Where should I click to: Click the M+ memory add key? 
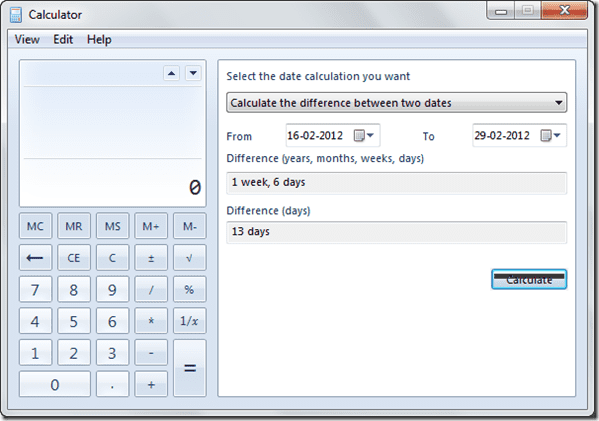click(151, 226)
